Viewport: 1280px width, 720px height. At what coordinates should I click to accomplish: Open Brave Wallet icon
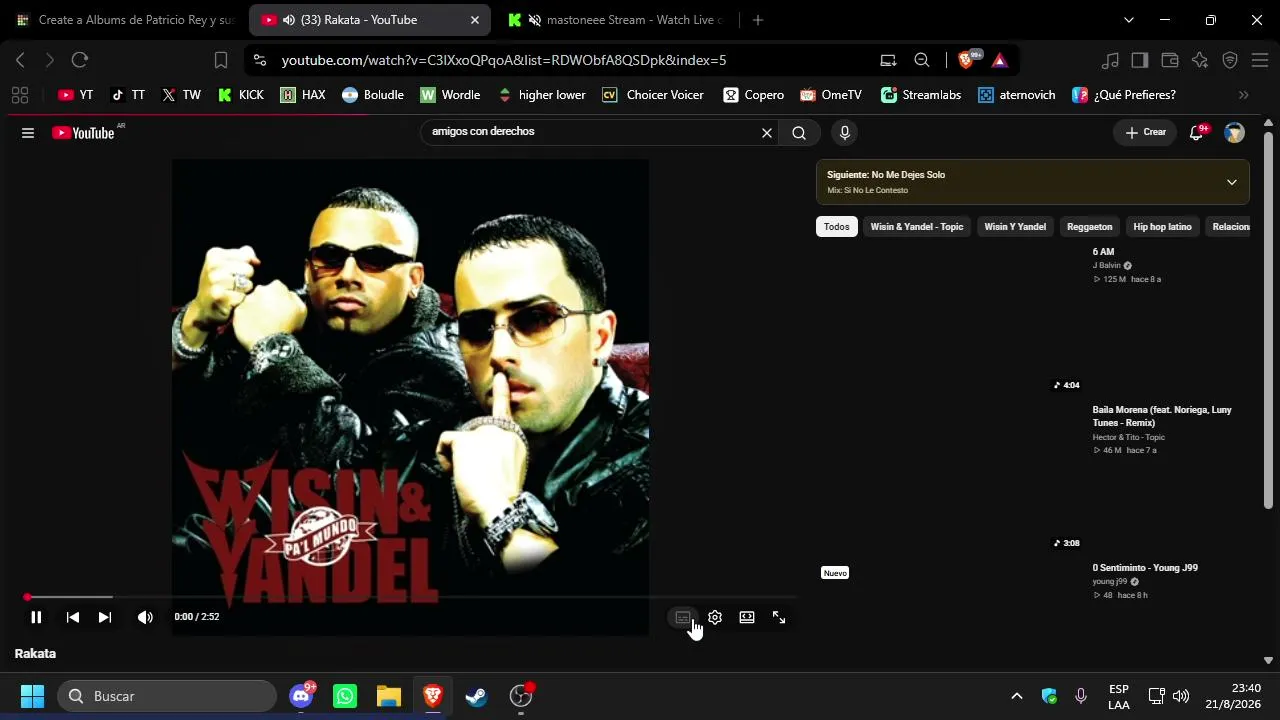click(x=1169, y=60)
